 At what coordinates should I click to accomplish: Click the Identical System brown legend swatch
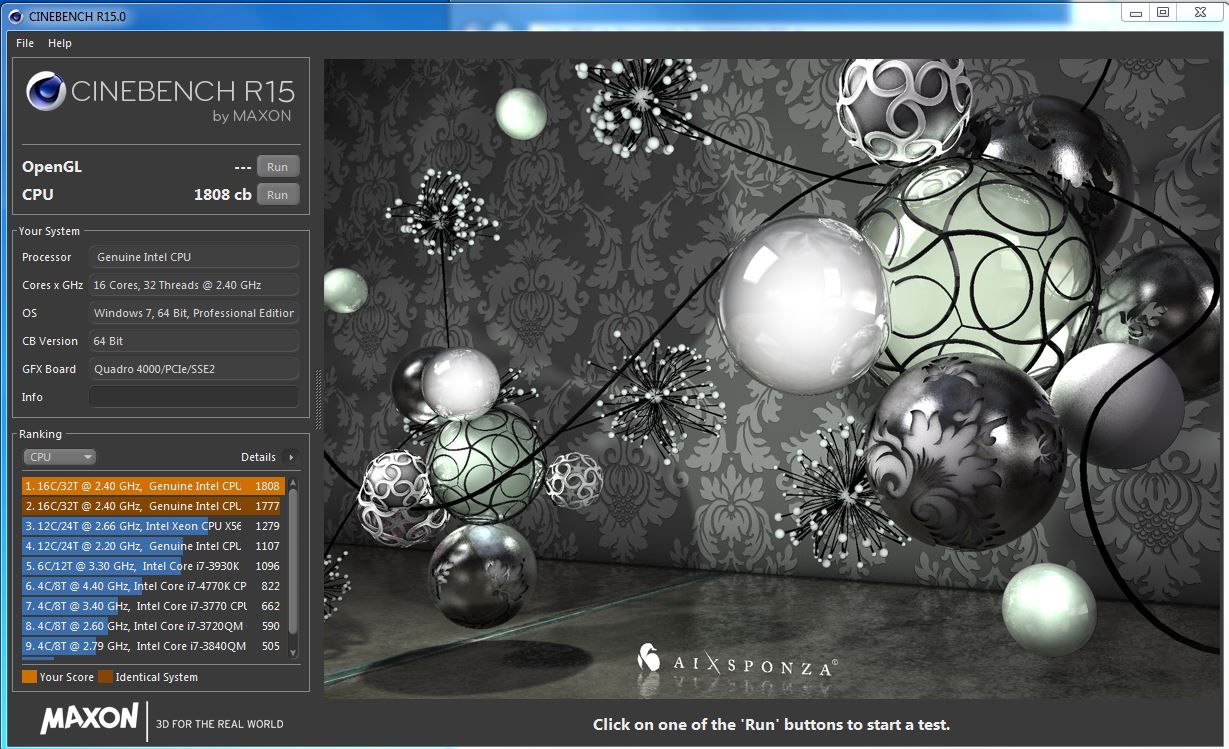coord(105,677)
